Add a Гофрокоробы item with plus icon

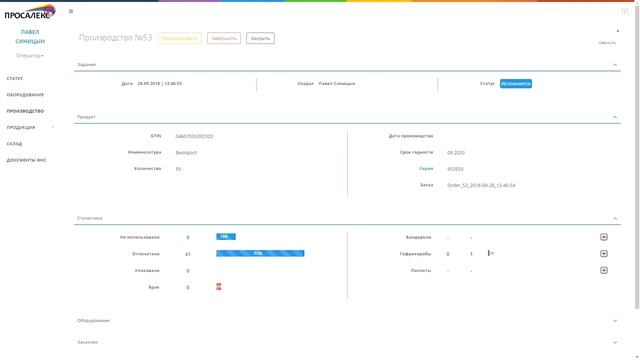pos(604,254)
